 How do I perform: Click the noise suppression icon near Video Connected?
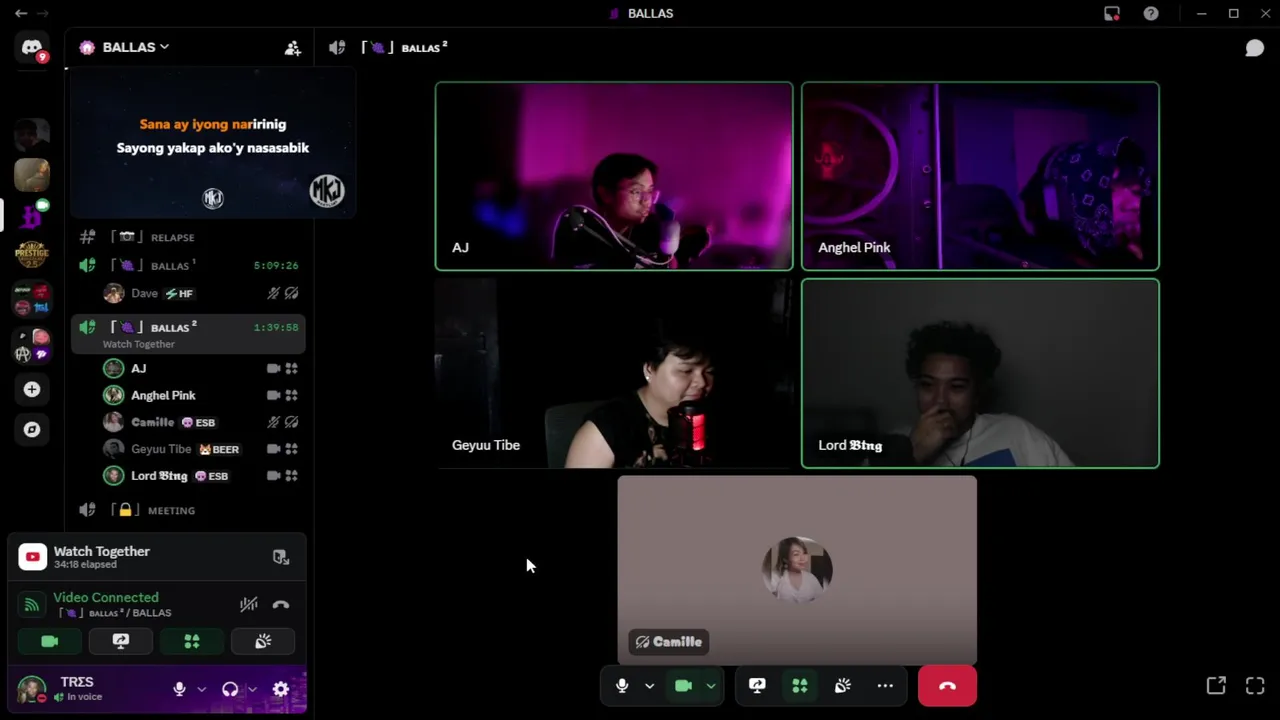coord(248,604)
